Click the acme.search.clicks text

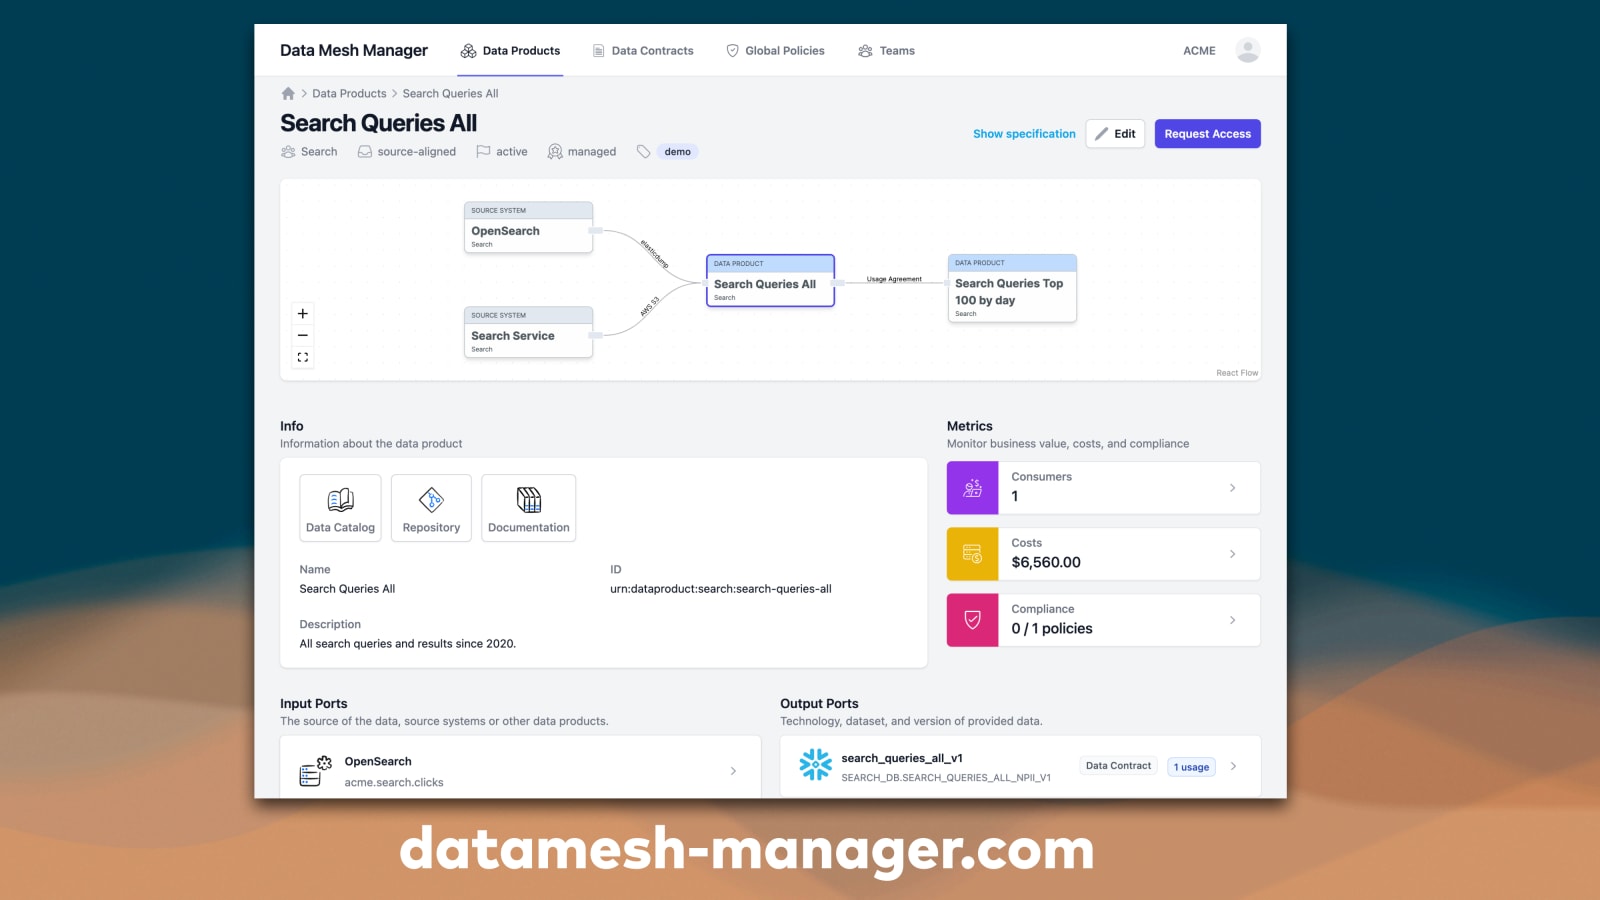(394, 783)
